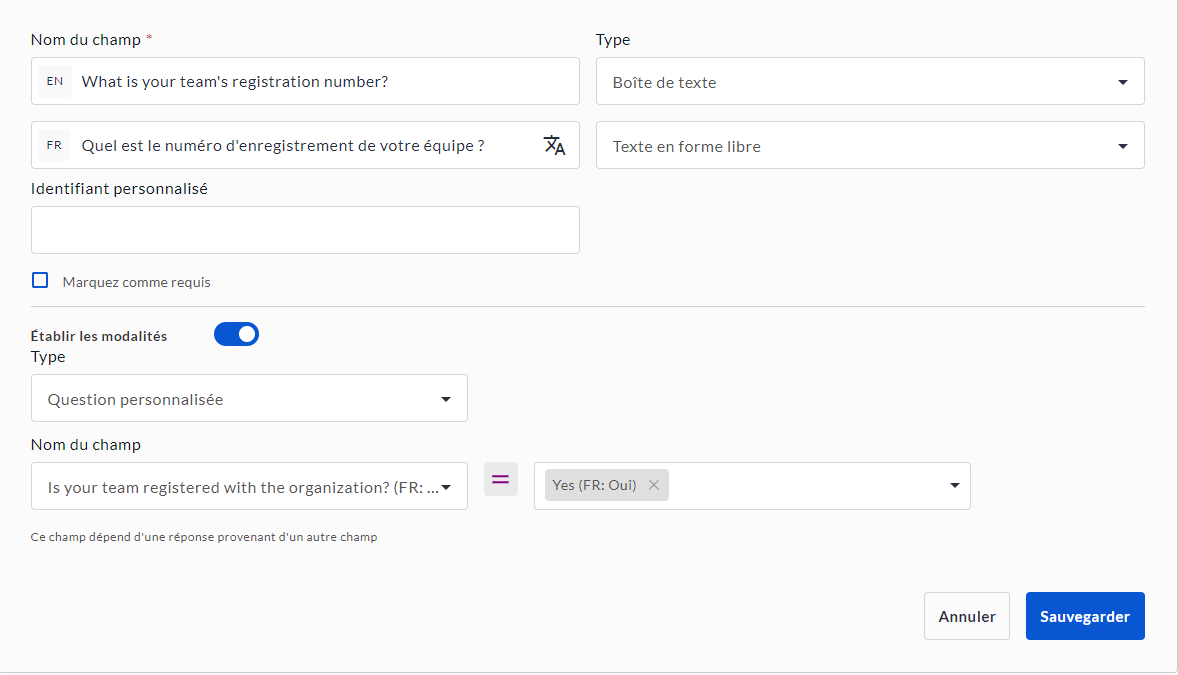Image resolution: width=1178 pixels, height=675 pixels.
Task: Click the FR language badge
Action: coord(55,145)
